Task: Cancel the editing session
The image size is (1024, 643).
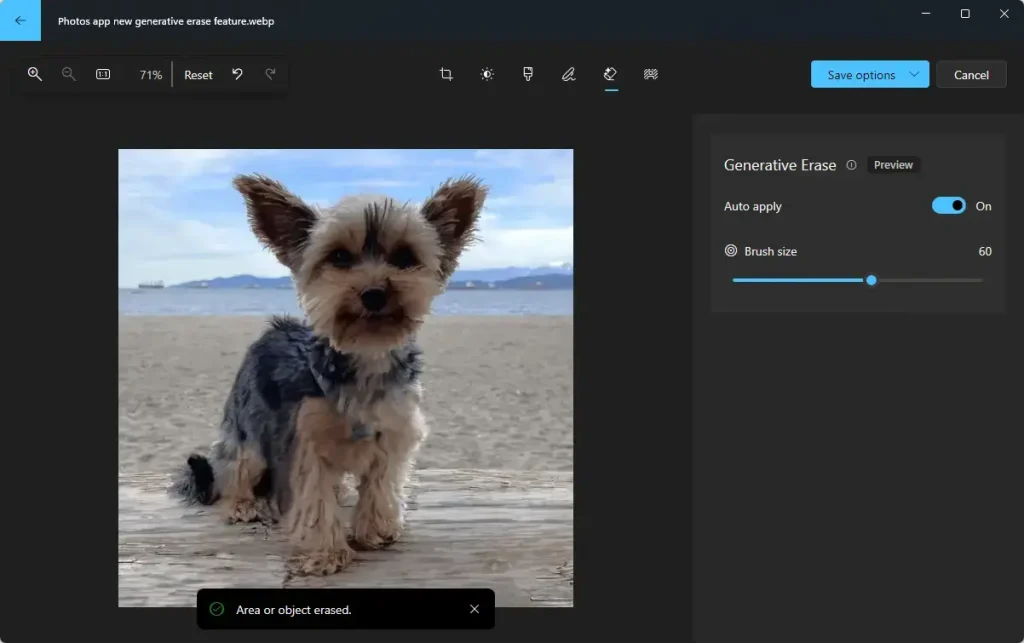Action: [971, 75]
